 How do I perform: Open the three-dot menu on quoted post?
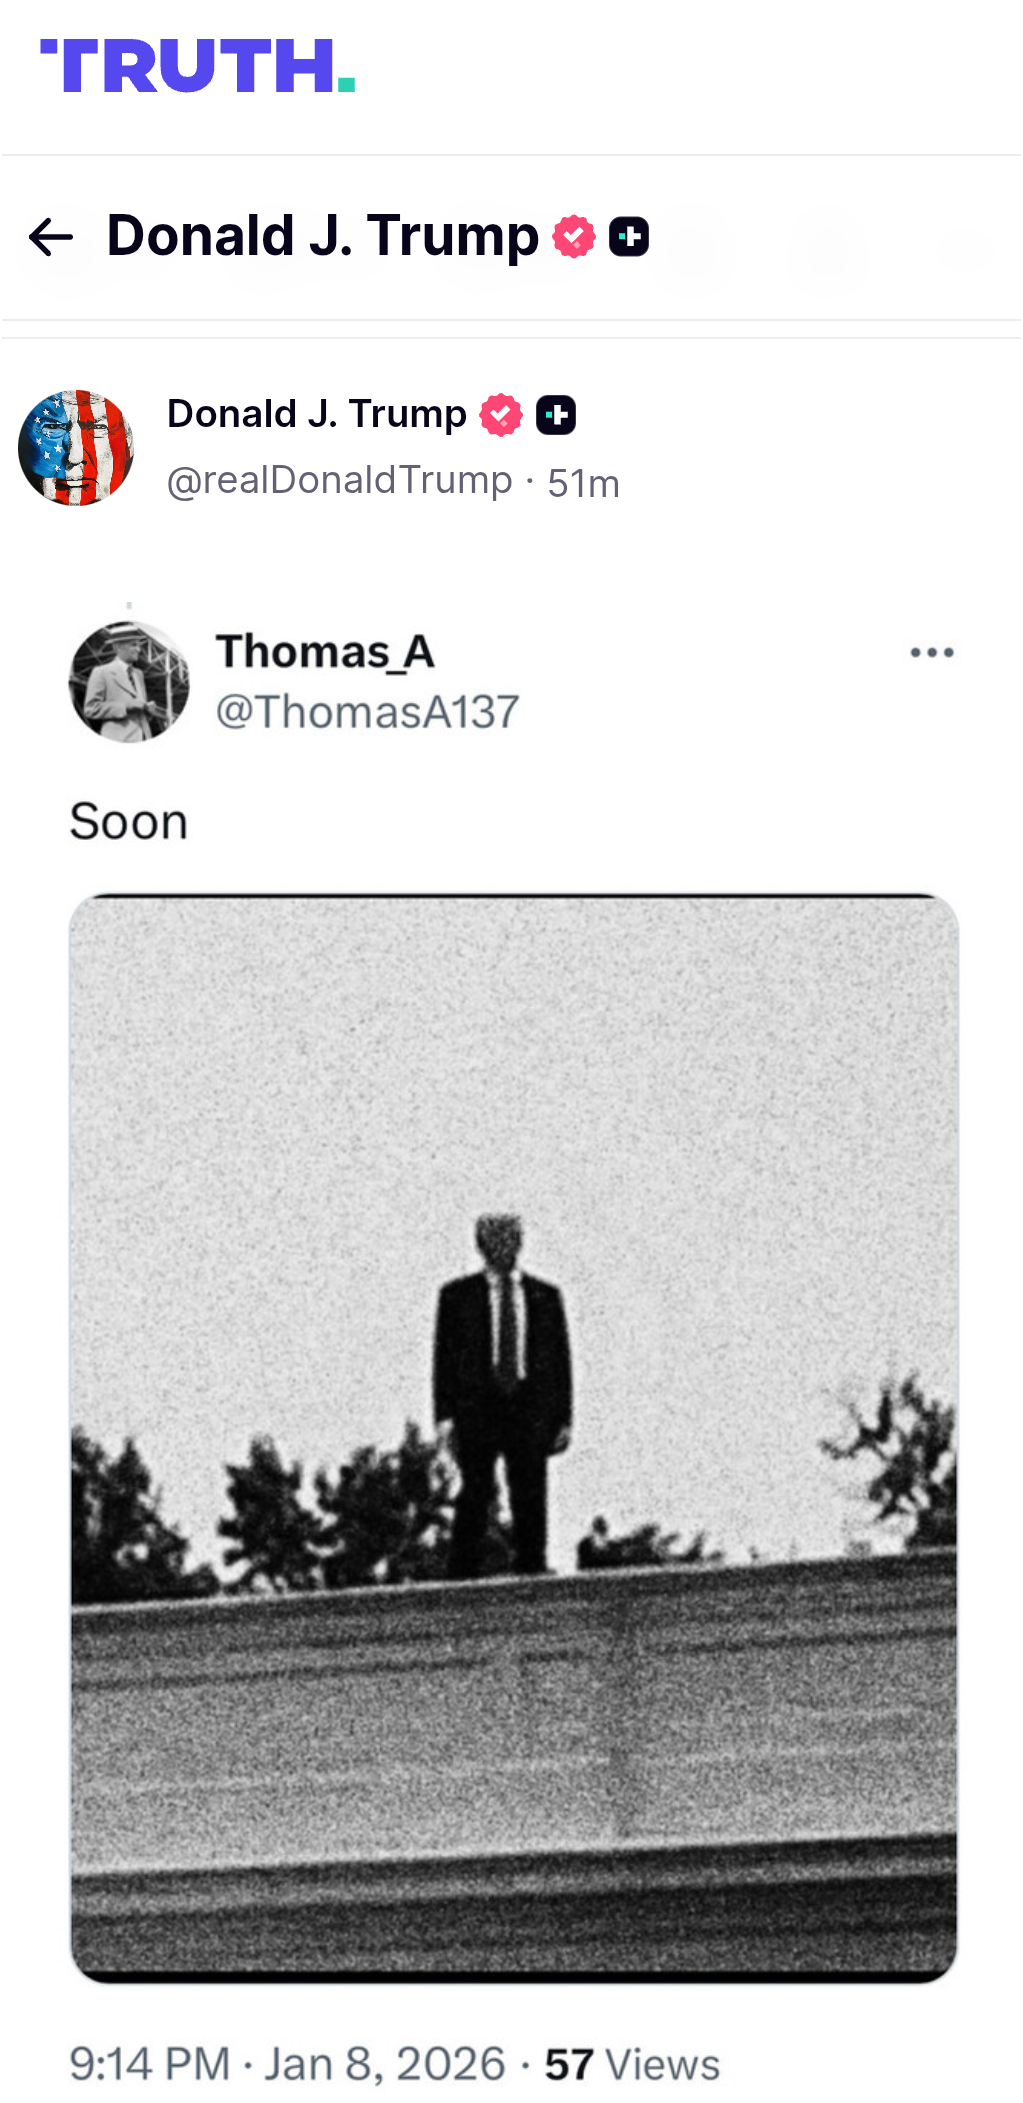(932, 653)
